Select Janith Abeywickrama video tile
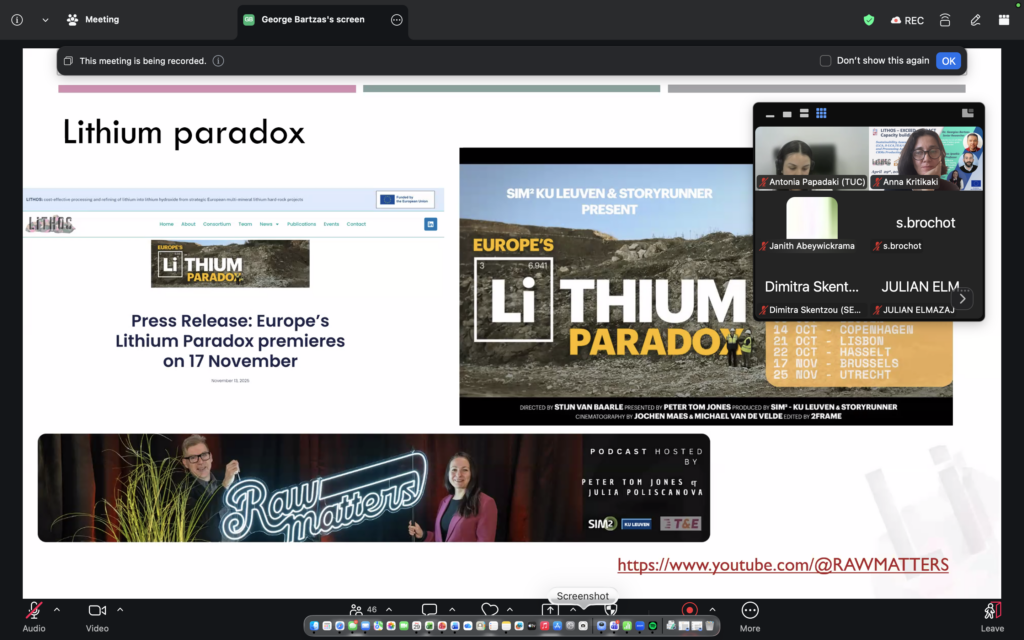Viewport: 1024px width, 640px height. (x=812, y=222)
